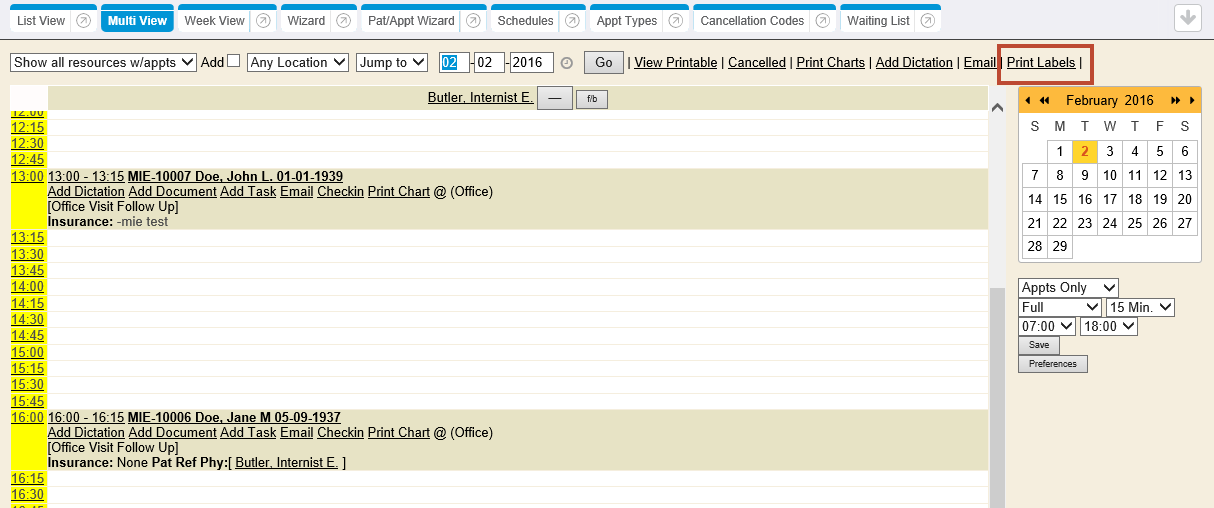Tick the Add checkbox
This screenshot has height=508, width=1214.
pyautogui.click(x=234, y=61)
